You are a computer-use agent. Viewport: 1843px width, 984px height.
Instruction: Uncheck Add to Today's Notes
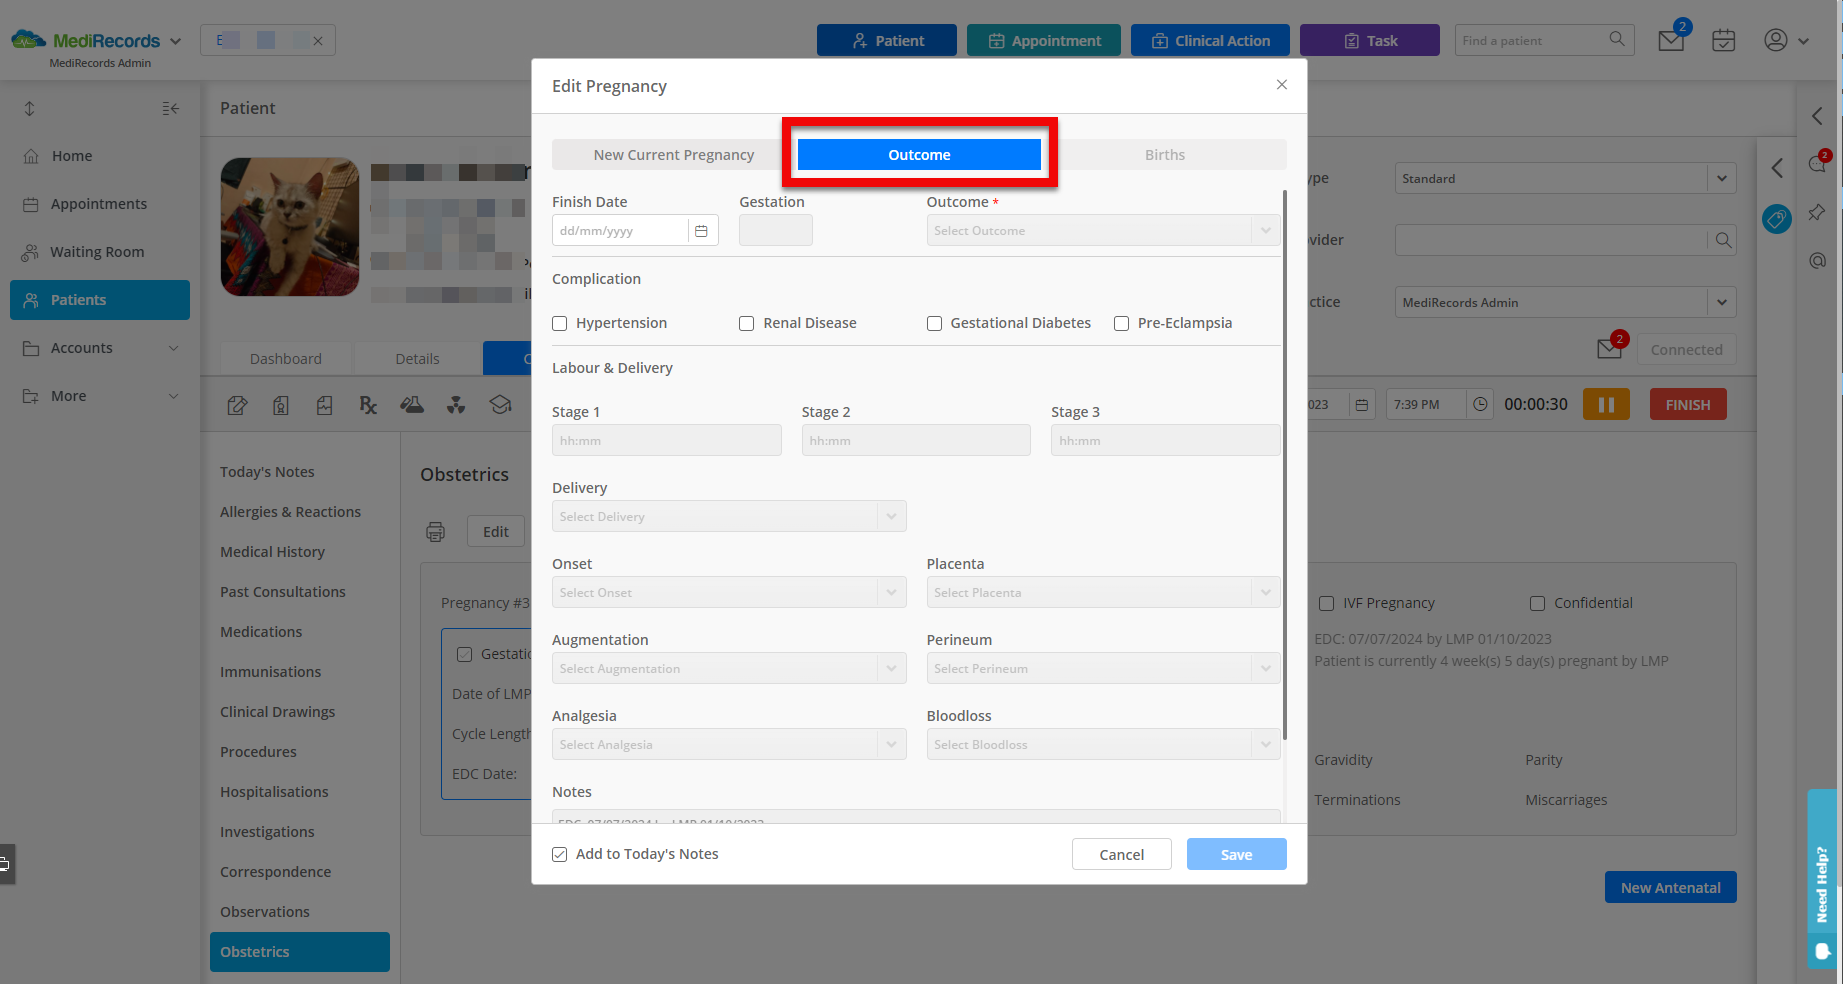pyautogui.click(x=559, y=854)
